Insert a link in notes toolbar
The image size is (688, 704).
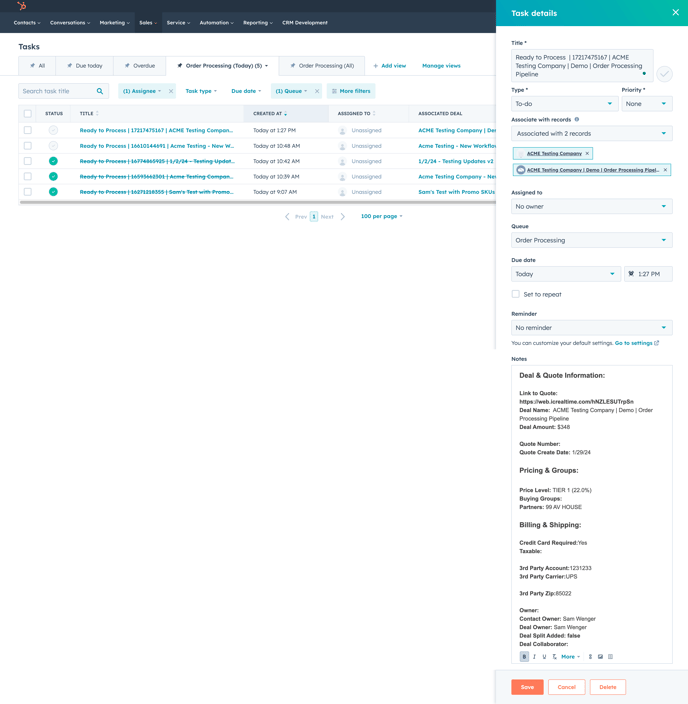(590, 656)
